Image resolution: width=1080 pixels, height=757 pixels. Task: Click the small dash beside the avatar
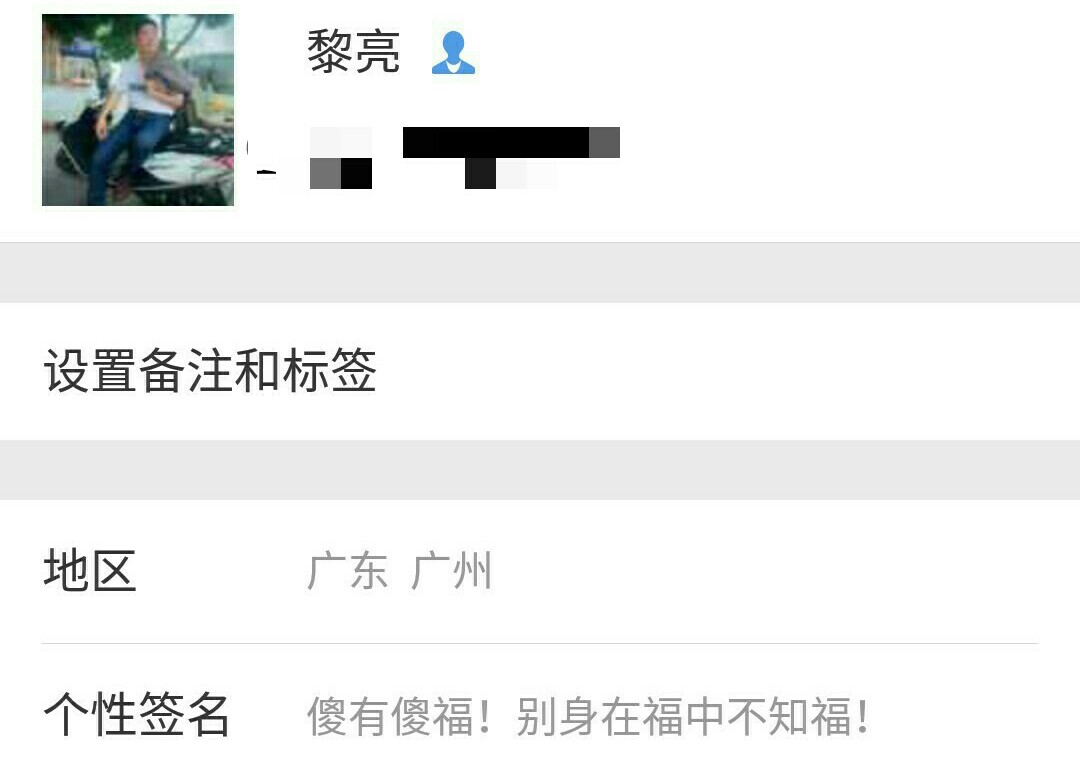tap(267, 172)
